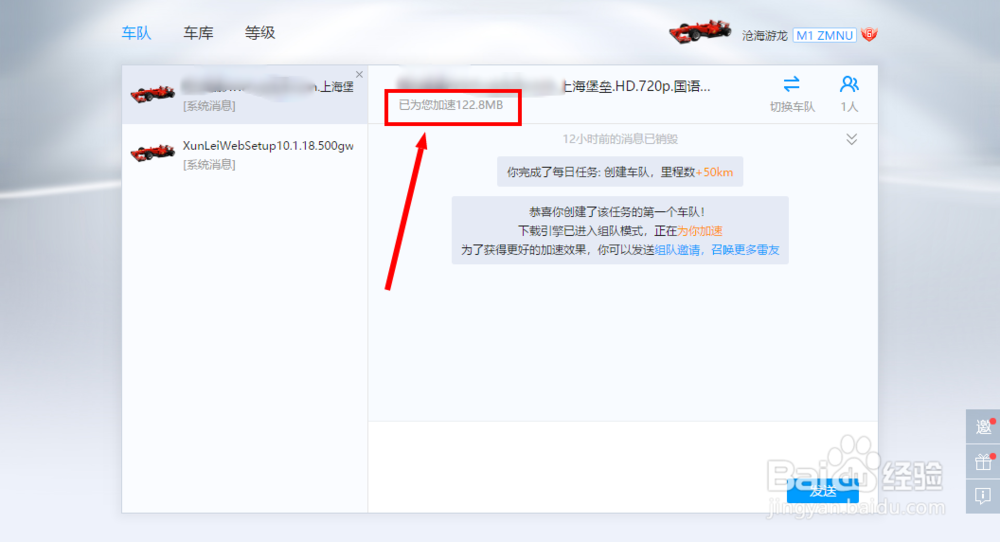The width and height of the screenshot is (1000, 542).
Task: Click the 上海堡垒.HD.720p.国语 chat title
Action: (636, 86)
